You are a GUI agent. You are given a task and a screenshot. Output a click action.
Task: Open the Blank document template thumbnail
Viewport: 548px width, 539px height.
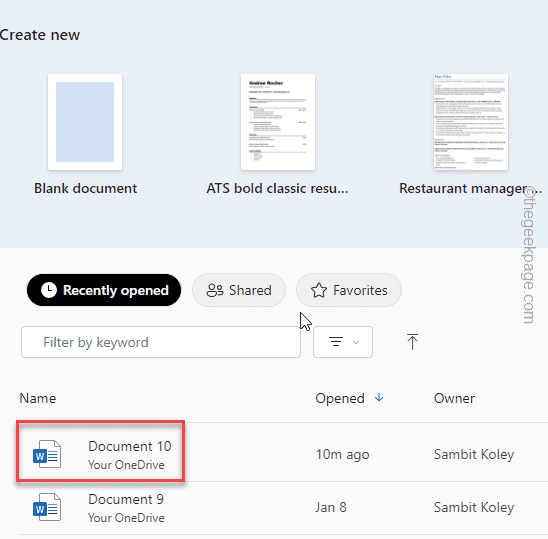coord(85,122)
